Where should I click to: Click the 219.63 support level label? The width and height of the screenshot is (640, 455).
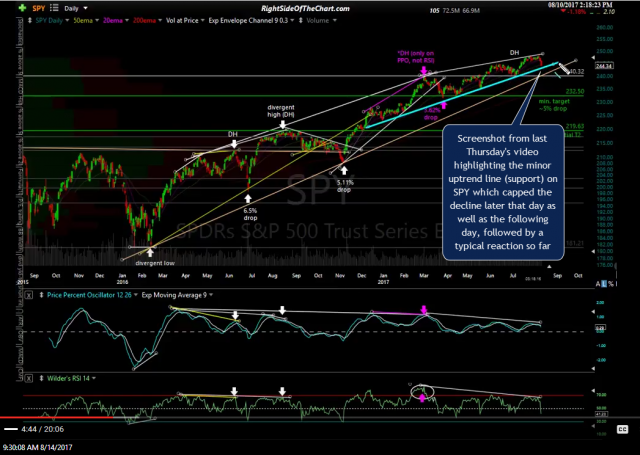(575, 127)
